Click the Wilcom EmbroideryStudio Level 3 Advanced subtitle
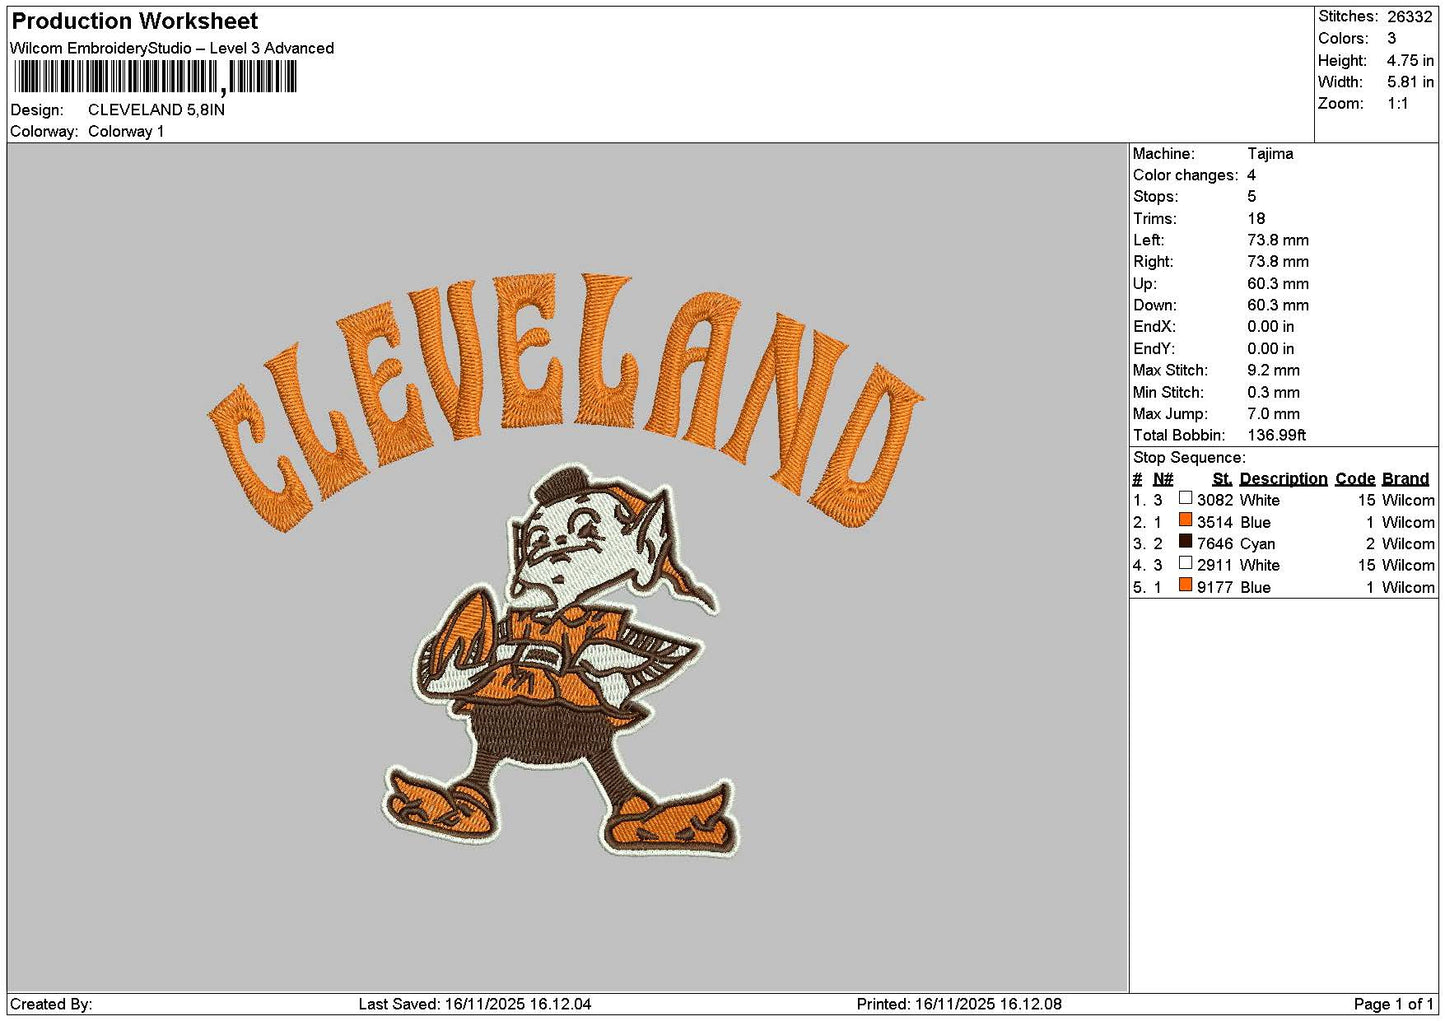The height and width of the screenshot is (1021, 1445). 172,48
